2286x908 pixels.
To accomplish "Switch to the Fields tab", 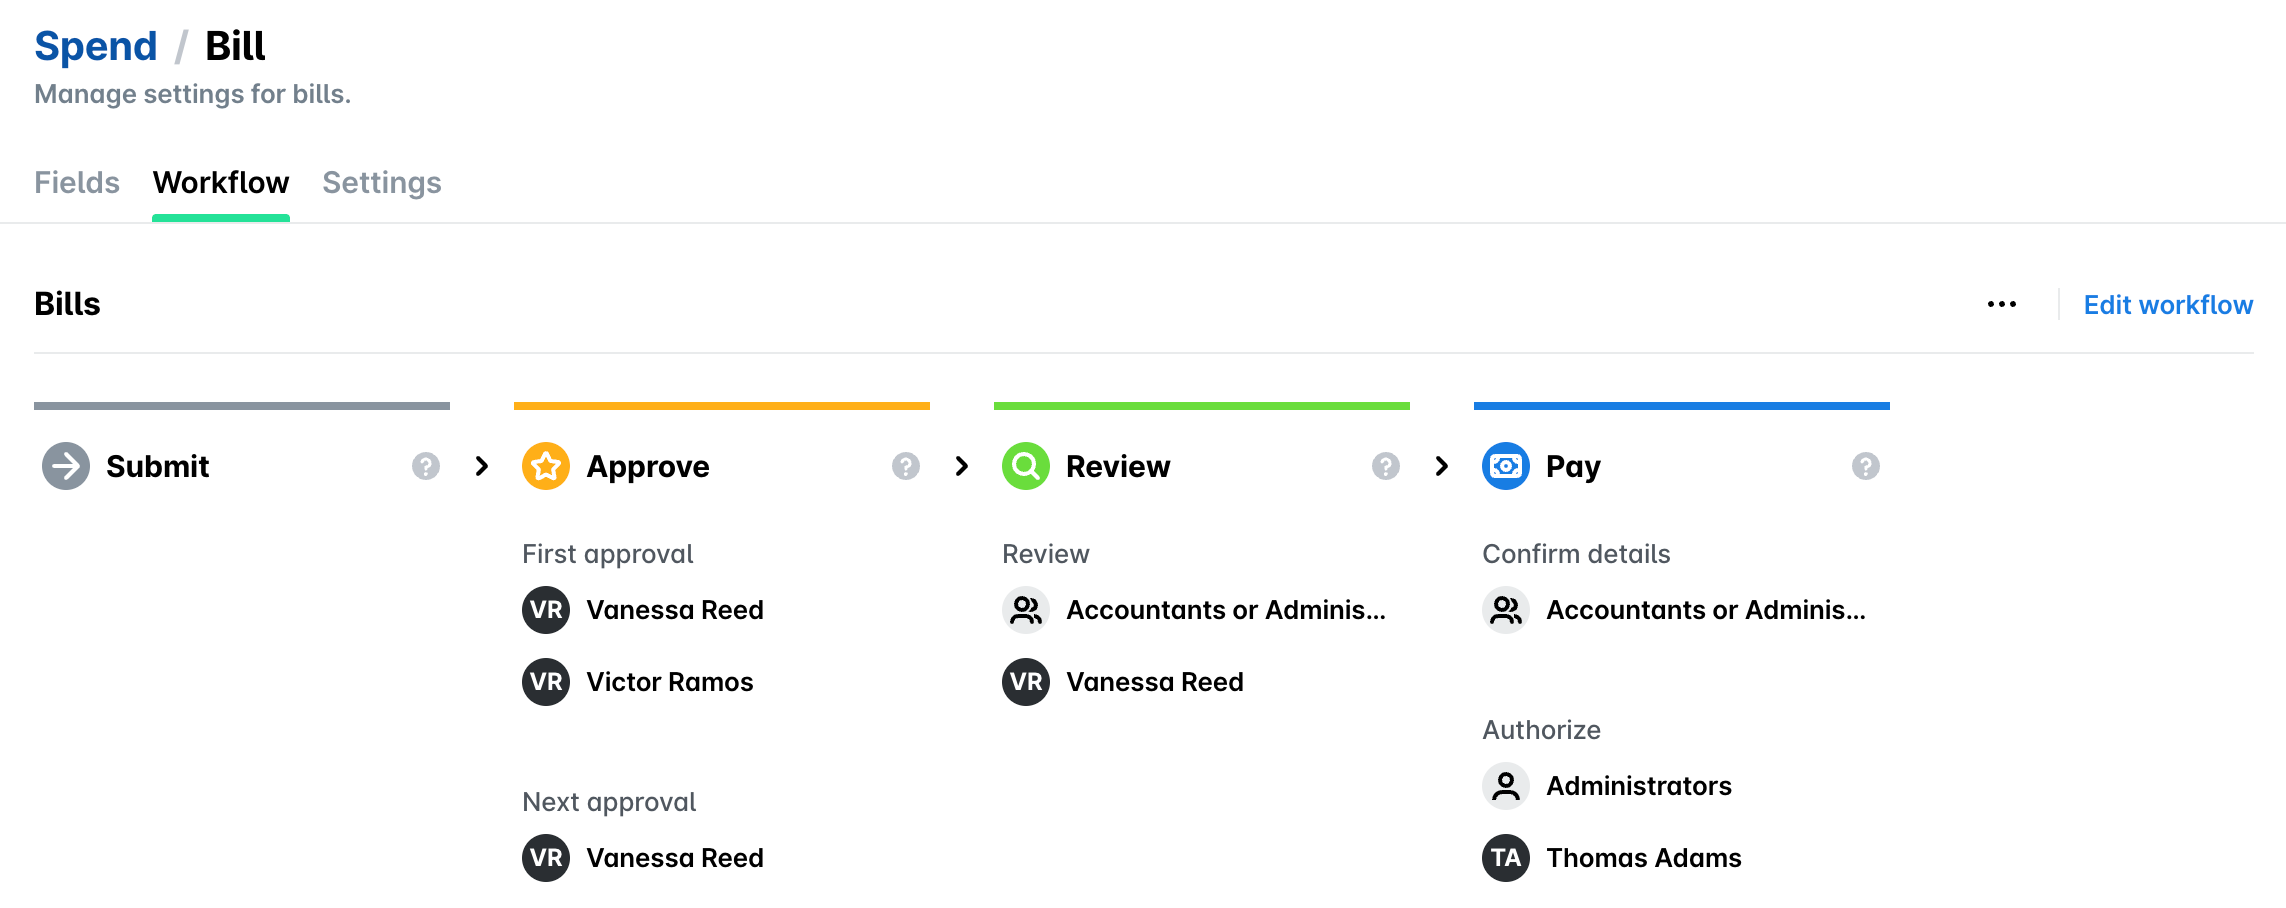I will pos(77,183).
